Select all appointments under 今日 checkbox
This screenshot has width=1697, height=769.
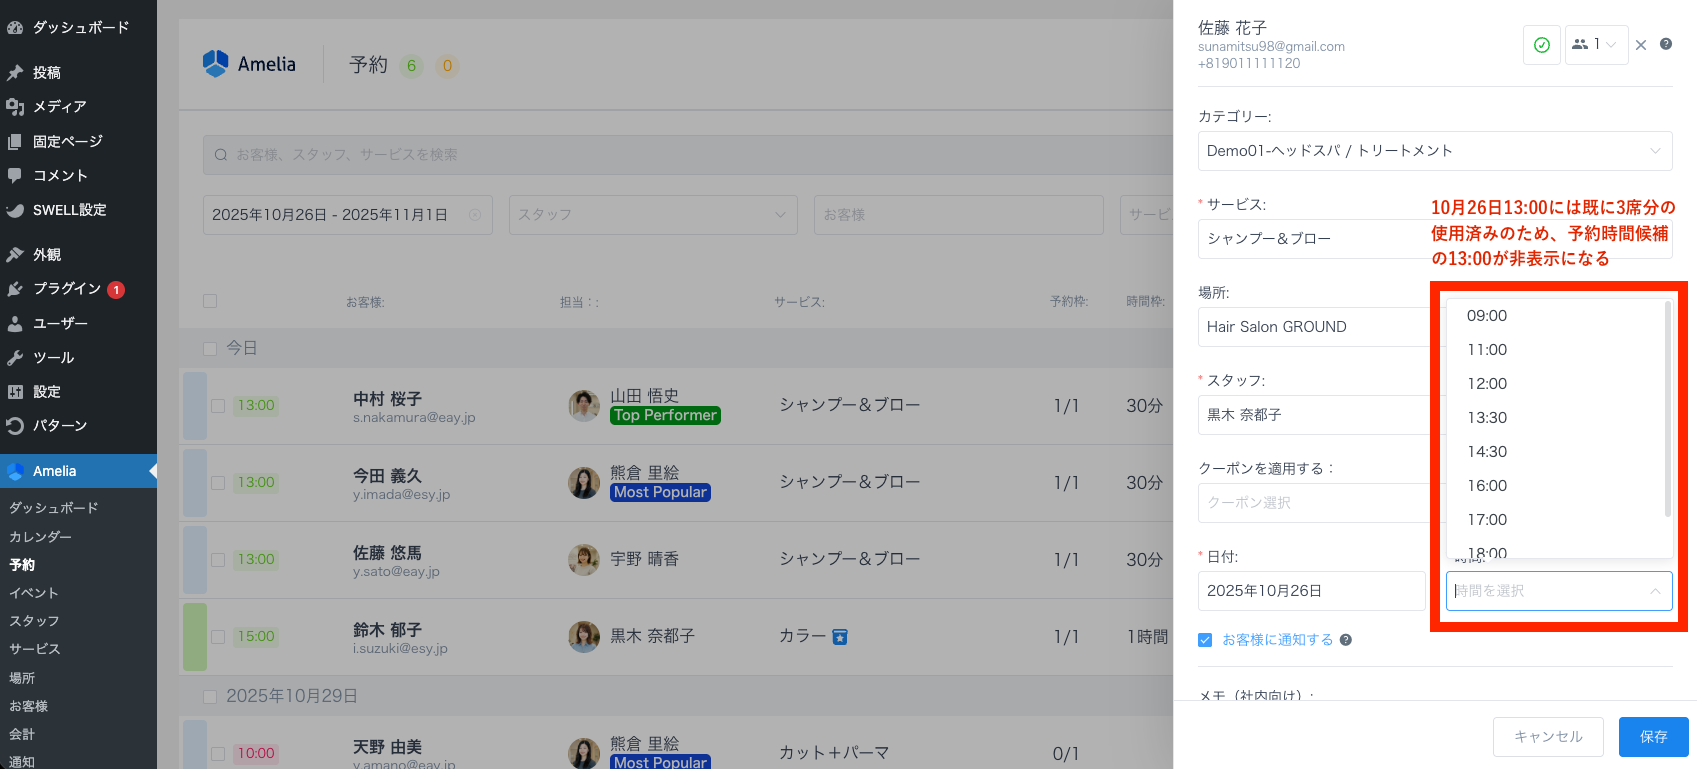(x=210, y=348)
